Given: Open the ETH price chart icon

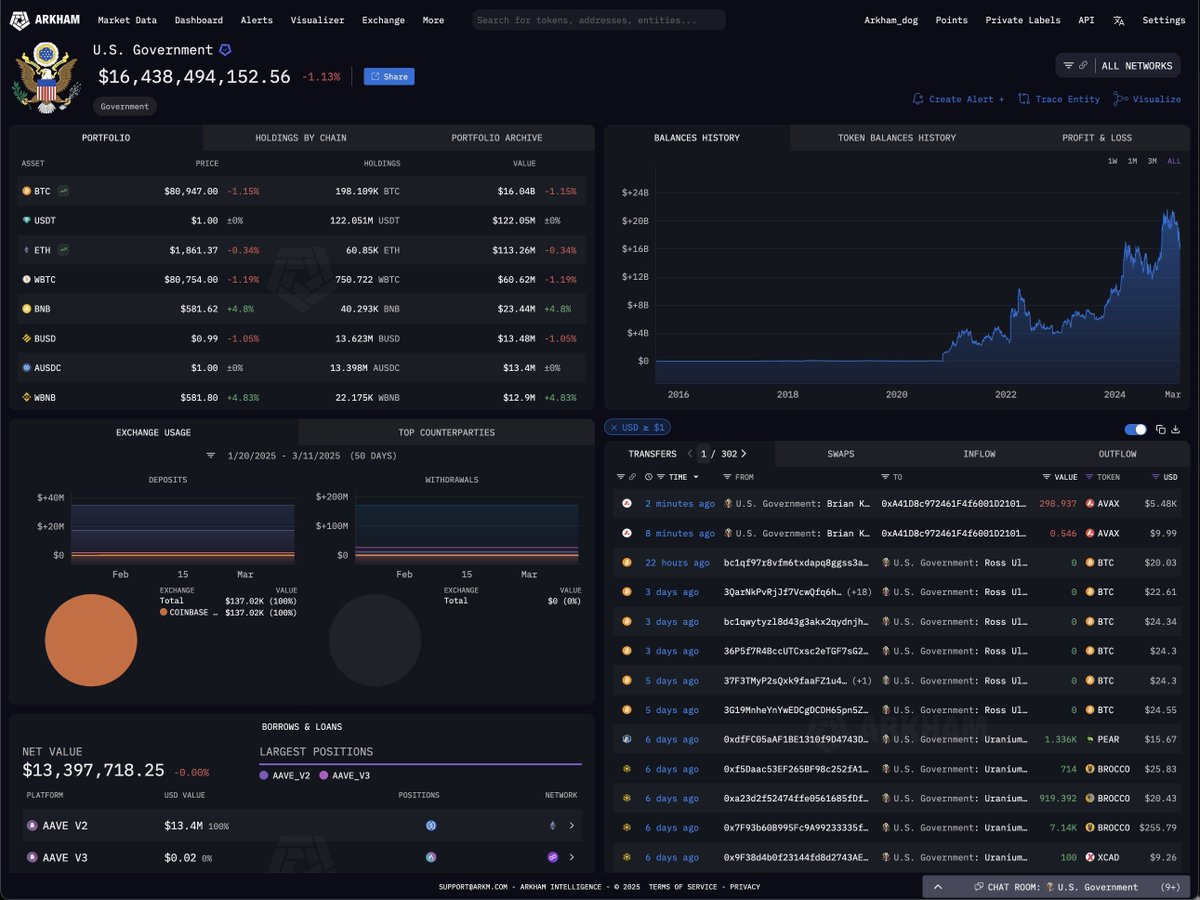Looking at the screenshot, I should tap(64, 249).
